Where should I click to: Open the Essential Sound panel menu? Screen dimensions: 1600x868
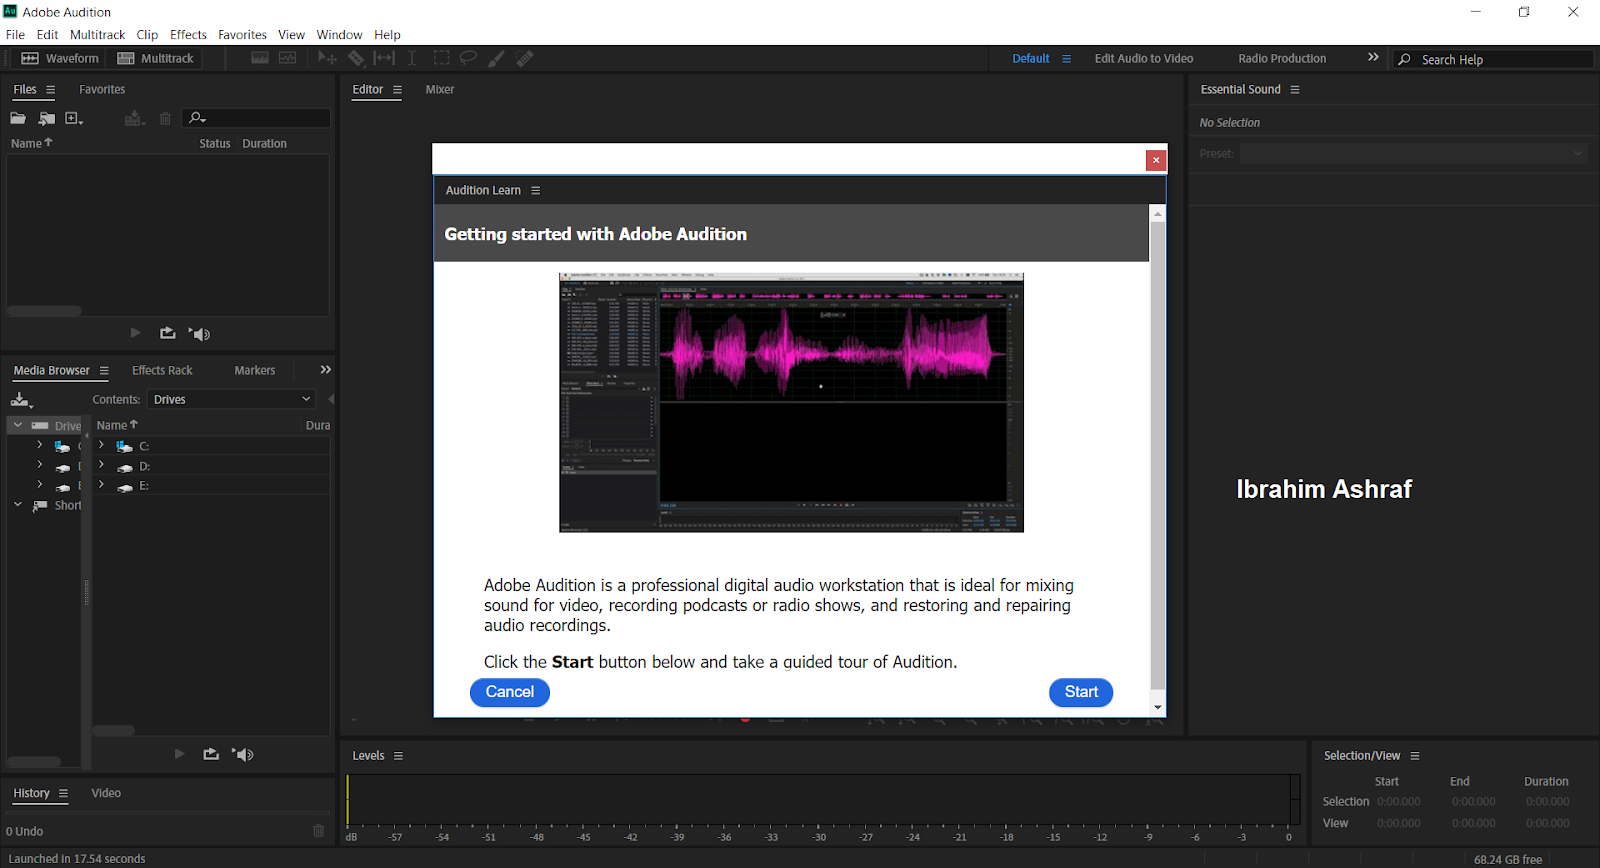point(1295,89)
